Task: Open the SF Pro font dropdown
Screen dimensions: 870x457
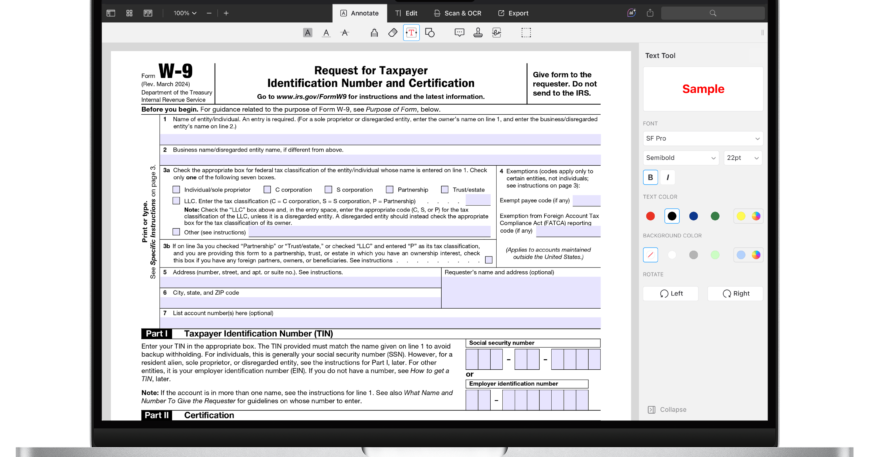Action: tap(701, 138)
